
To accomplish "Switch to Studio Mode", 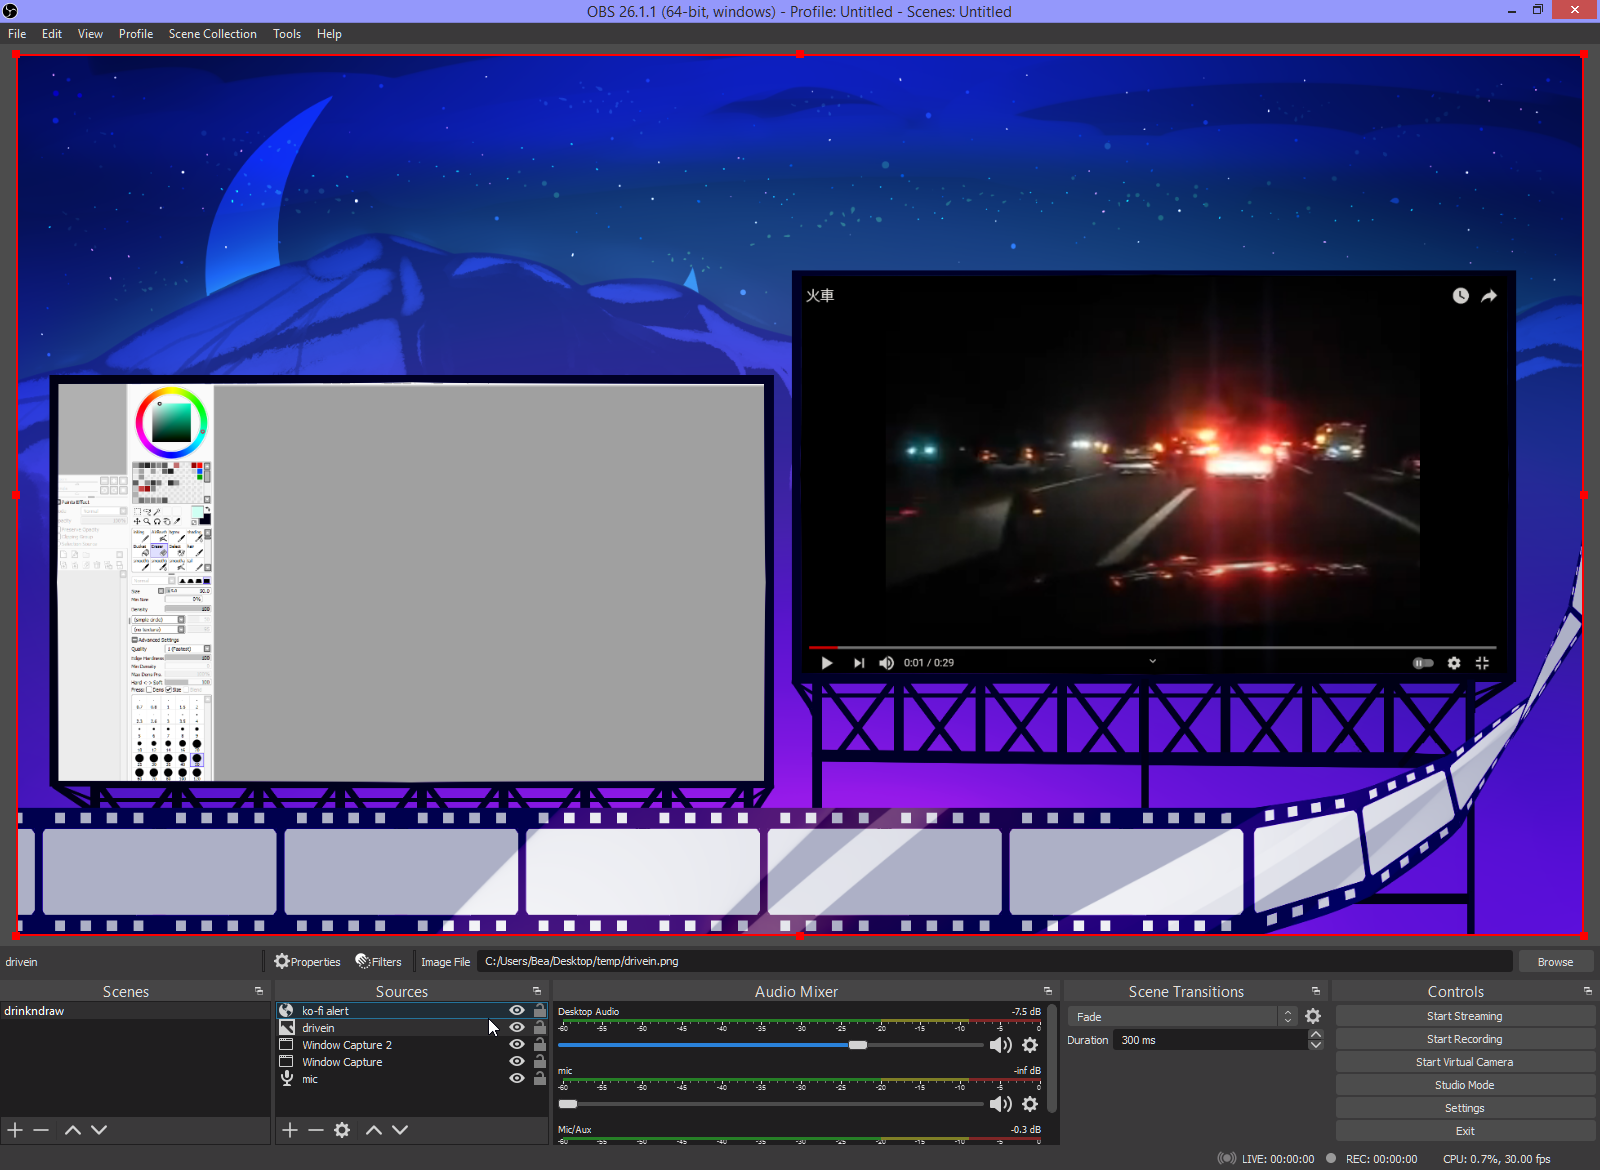I will (1465, 1085).
